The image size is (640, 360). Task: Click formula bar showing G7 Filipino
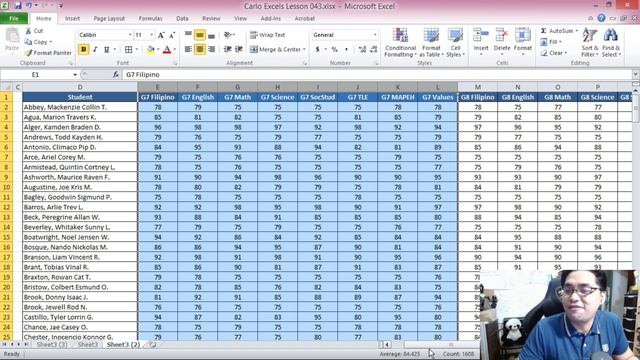pos(378,75)
